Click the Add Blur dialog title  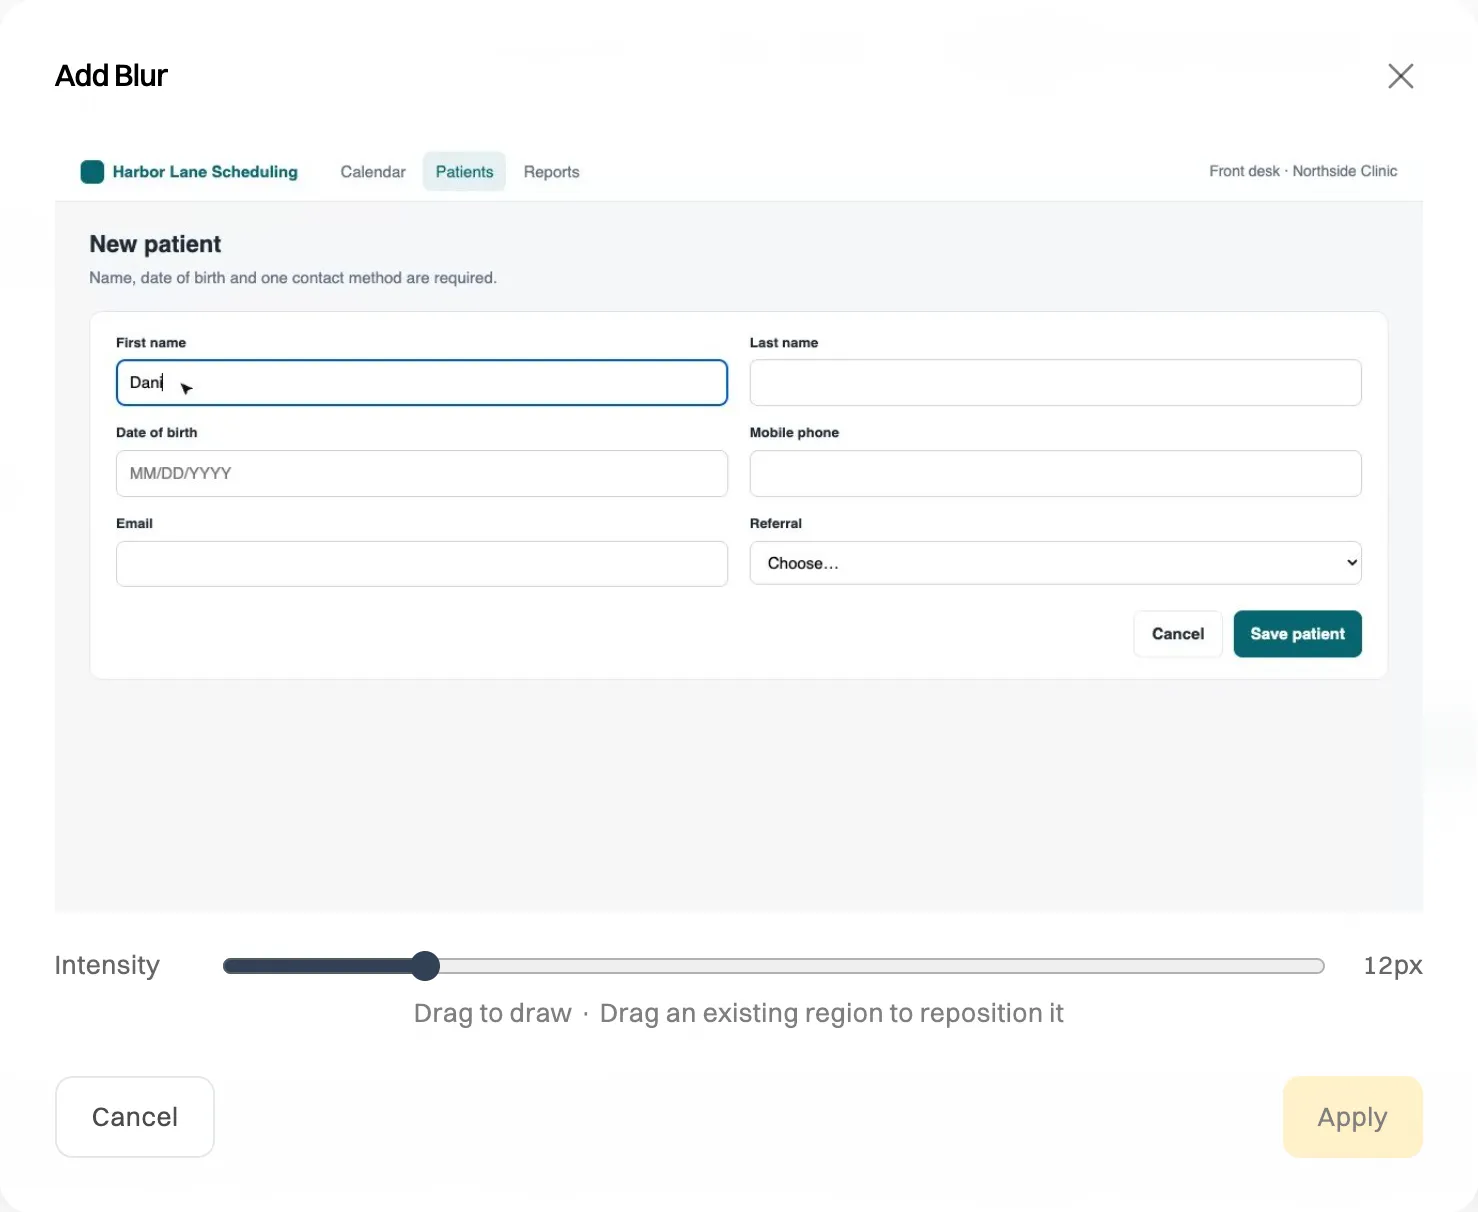pyautogui.click(x=111, y=76)
